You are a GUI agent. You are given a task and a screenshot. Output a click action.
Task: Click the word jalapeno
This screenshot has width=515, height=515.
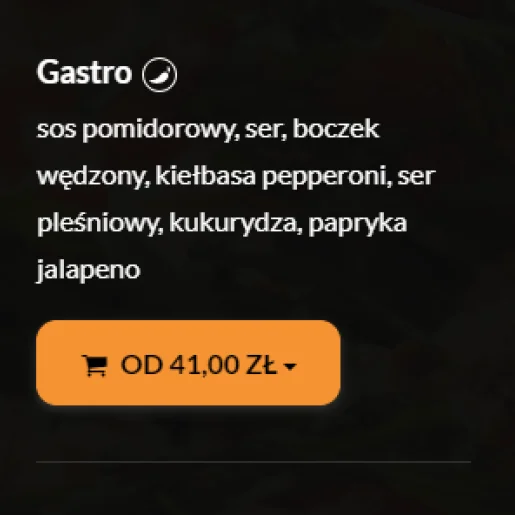(x=88, y=270)
